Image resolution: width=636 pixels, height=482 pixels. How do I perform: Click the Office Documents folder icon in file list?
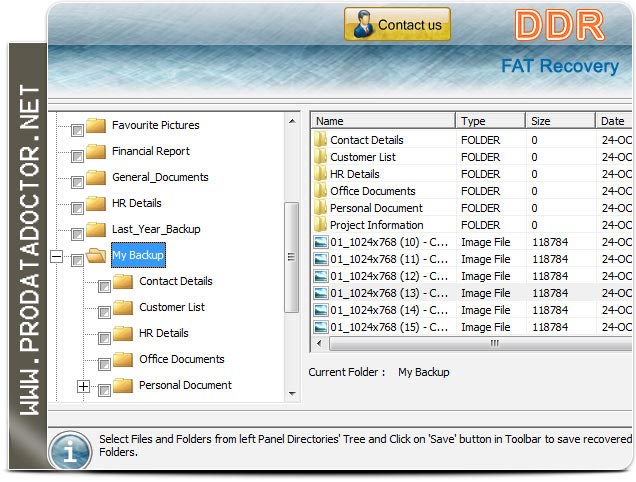point(320,191)
